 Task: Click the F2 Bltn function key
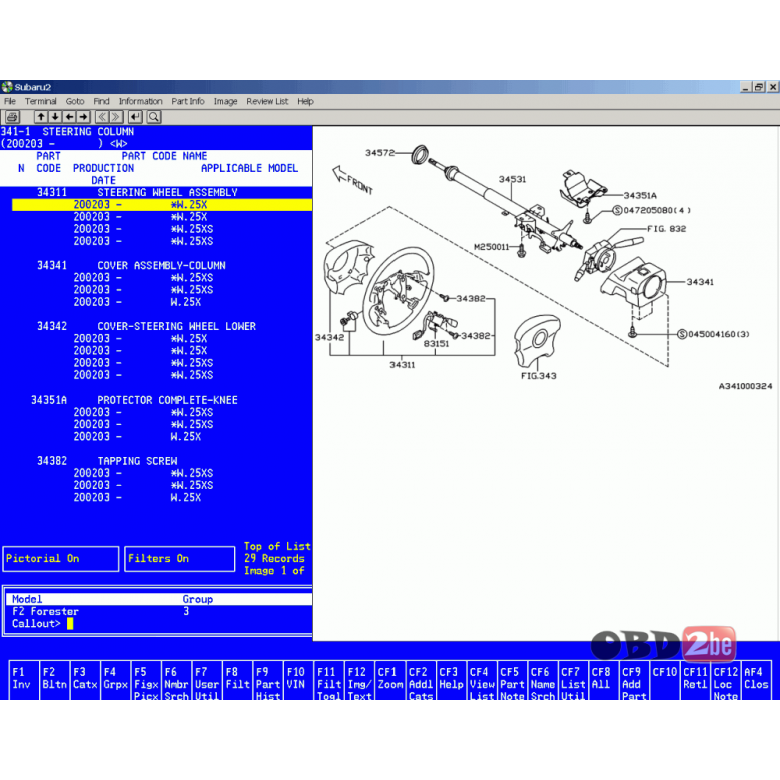(54, 680)
